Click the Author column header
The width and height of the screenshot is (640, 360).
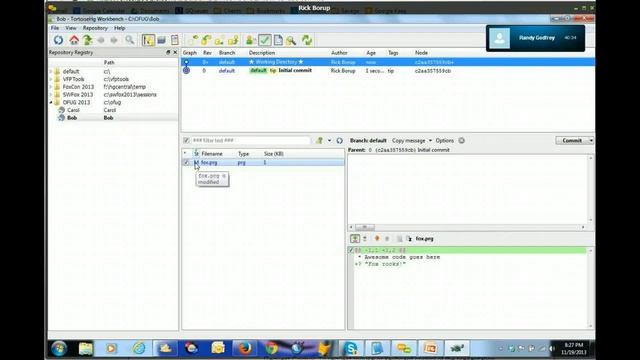(x=339, y=53)
